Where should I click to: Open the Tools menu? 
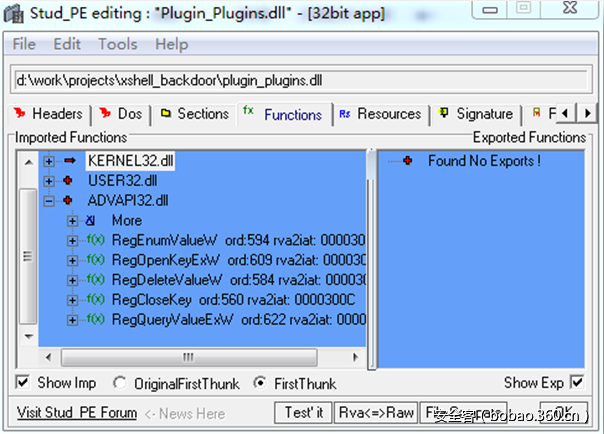click(117, 44)
